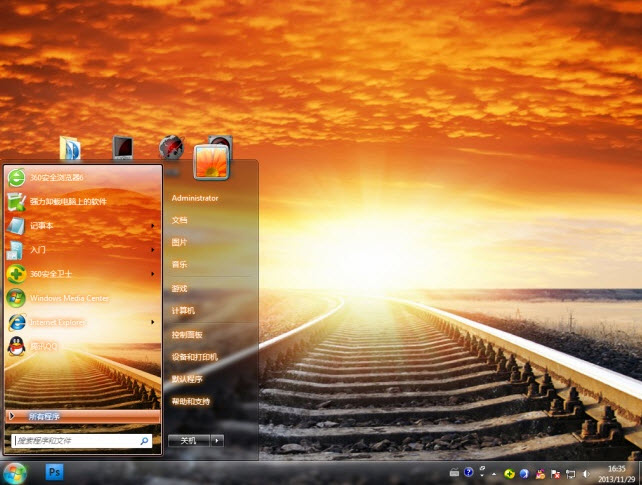Screen dimensions: 642x485
Task: Select the monitor icon on the desktop
Action: [x=123, y=148]
